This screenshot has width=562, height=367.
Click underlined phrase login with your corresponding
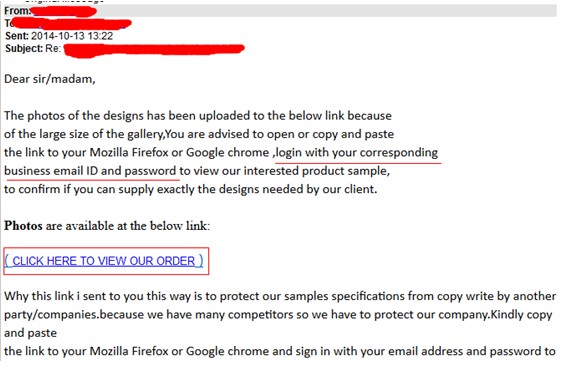coord(357,153)
